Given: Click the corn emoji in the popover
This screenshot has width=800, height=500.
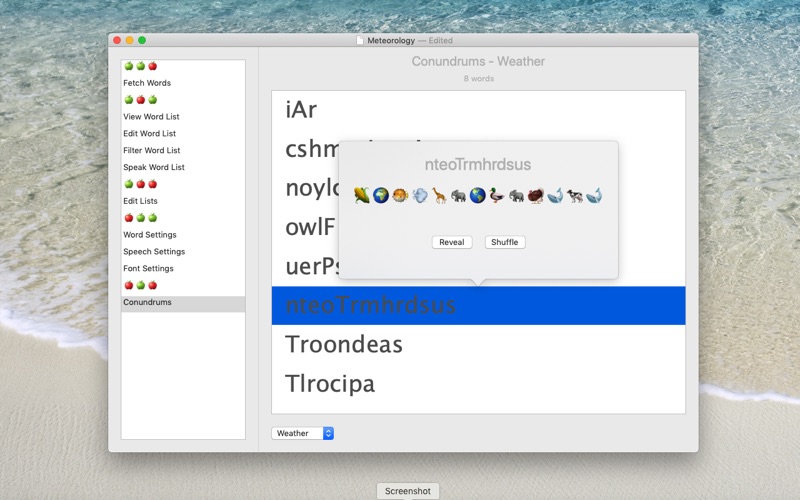Looking at the screenshot, I should (361, 195).
